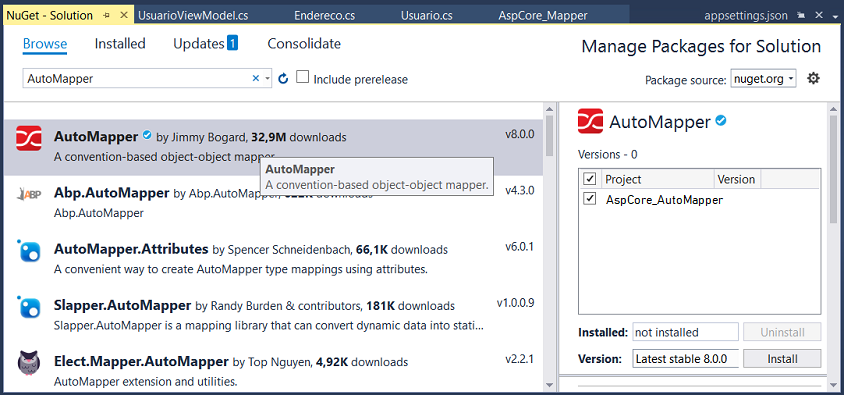
Task: Select the red AutoMapper package icon in list
Action: tap(29, 138)
